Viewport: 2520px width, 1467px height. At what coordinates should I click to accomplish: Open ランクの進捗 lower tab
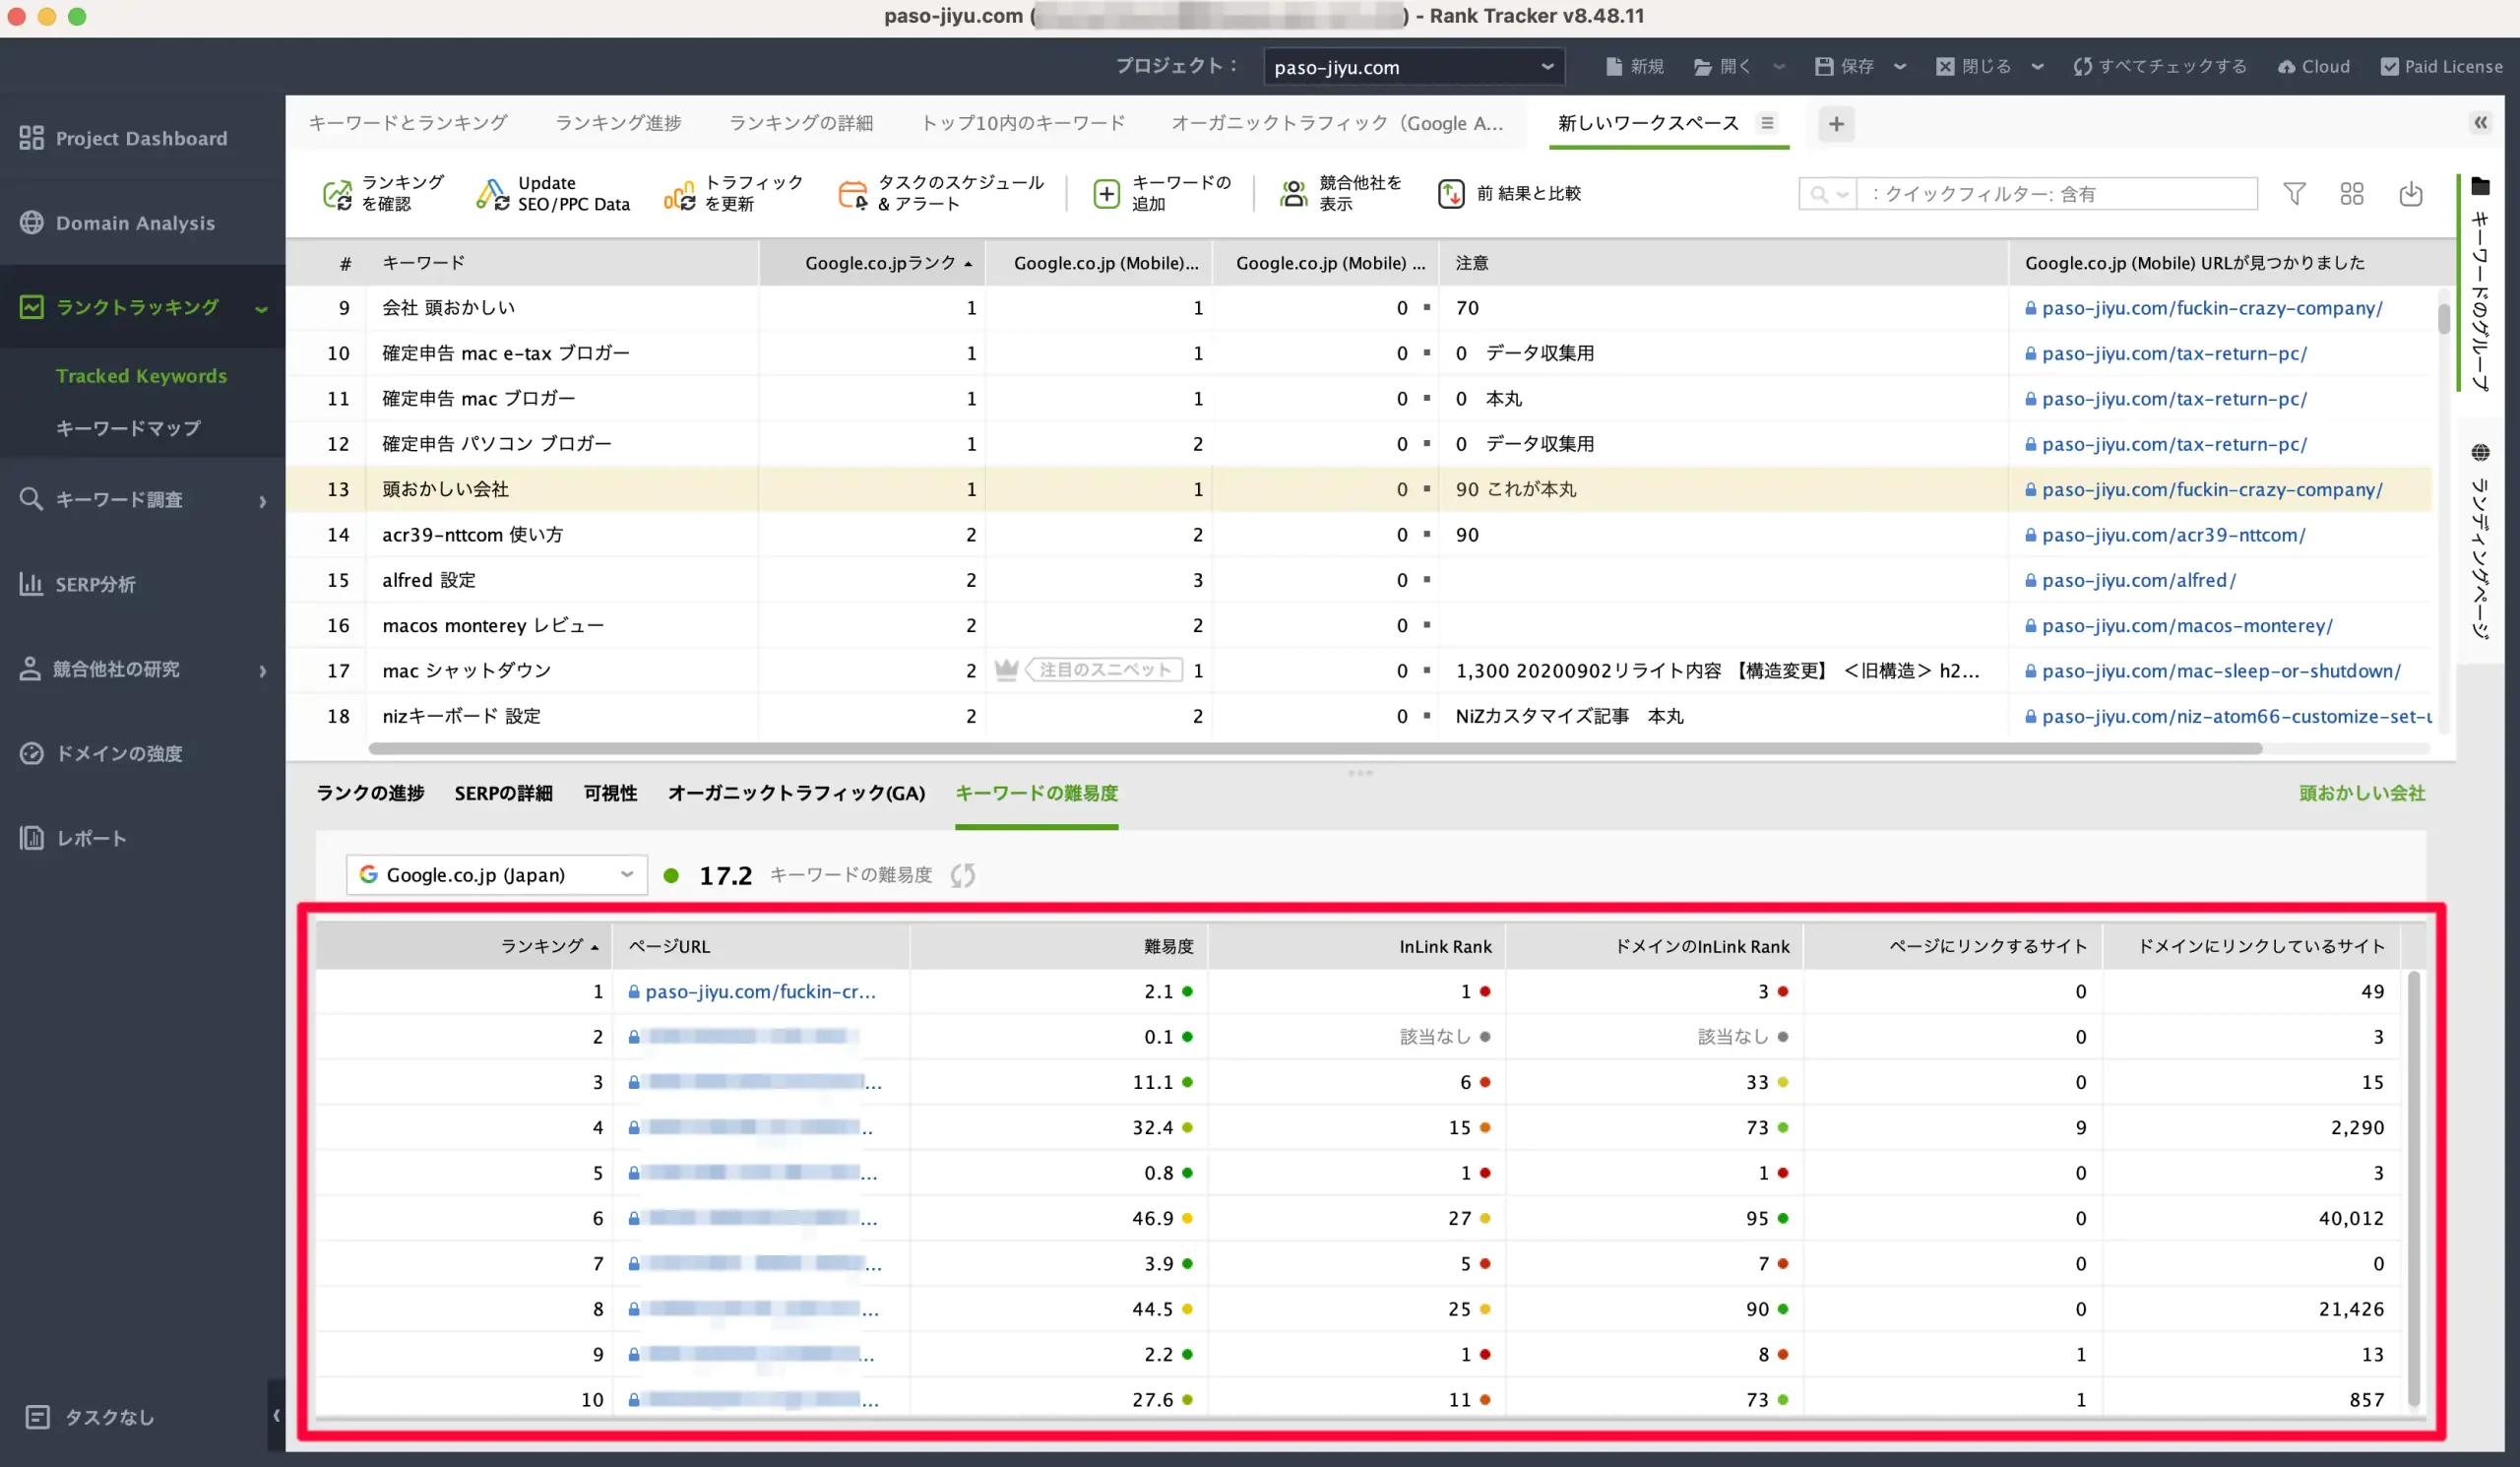pyautogui.click(x=370, y=793)
